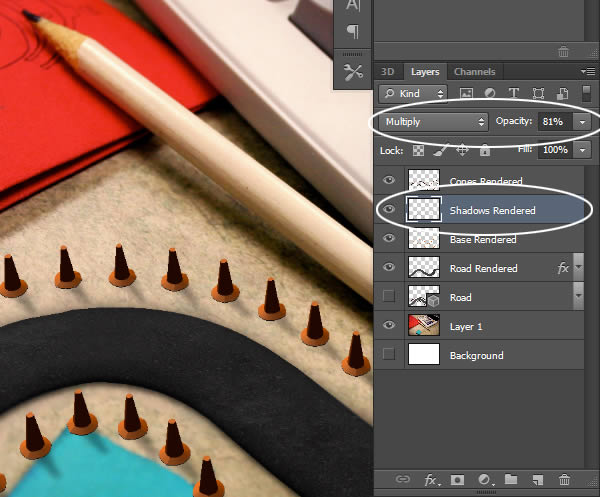The height and width of the screenshot is (497, 600).
Task: Select the Shadows Rendered layer name
Action: click(x=492, y=210)
